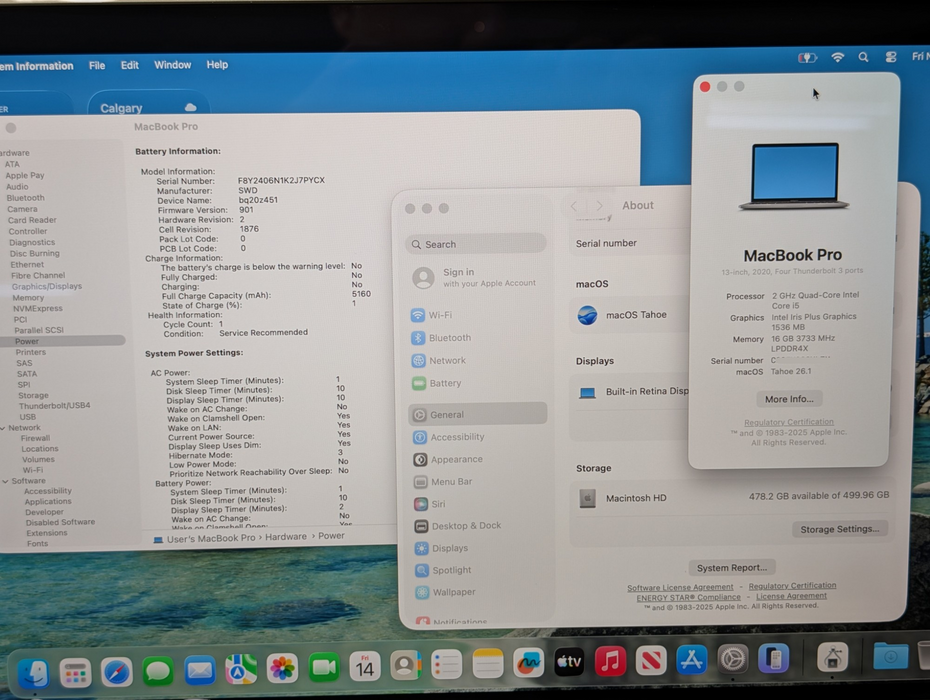The image size is (930, 700).
Task: Open Software License Agreement link
Action: click(680, 587)
